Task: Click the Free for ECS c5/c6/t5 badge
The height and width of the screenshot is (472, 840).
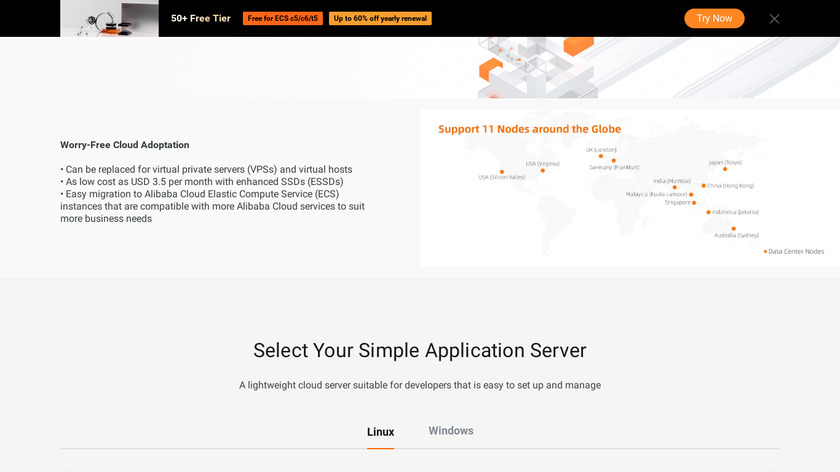Action: click(x=283, y=18)
